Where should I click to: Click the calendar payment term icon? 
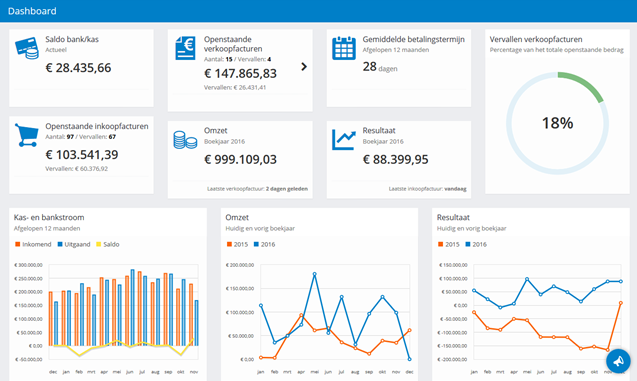point(344,48)
